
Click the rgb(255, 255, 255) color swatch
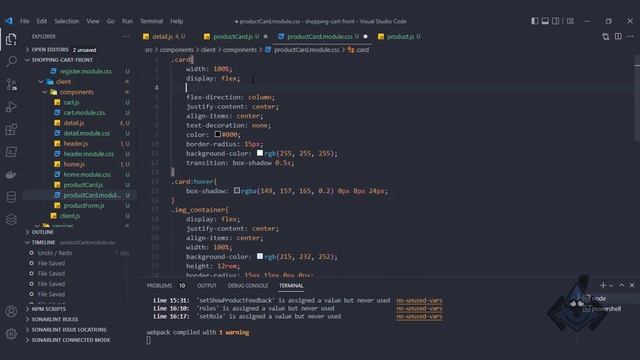[260, 153]
